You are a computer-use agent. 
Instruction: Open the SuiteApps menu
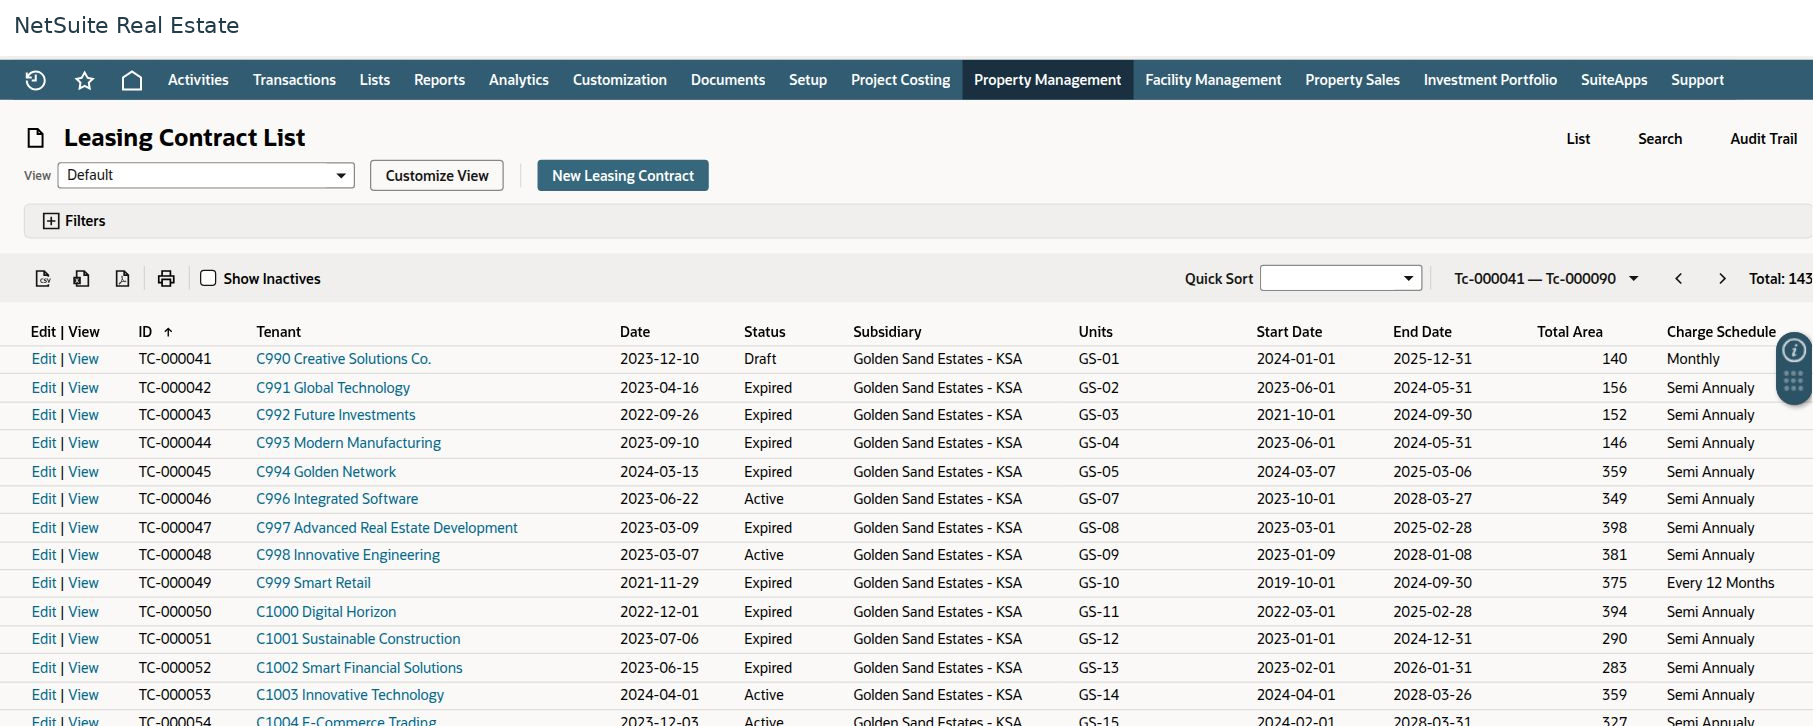(x=1614, y=80)
